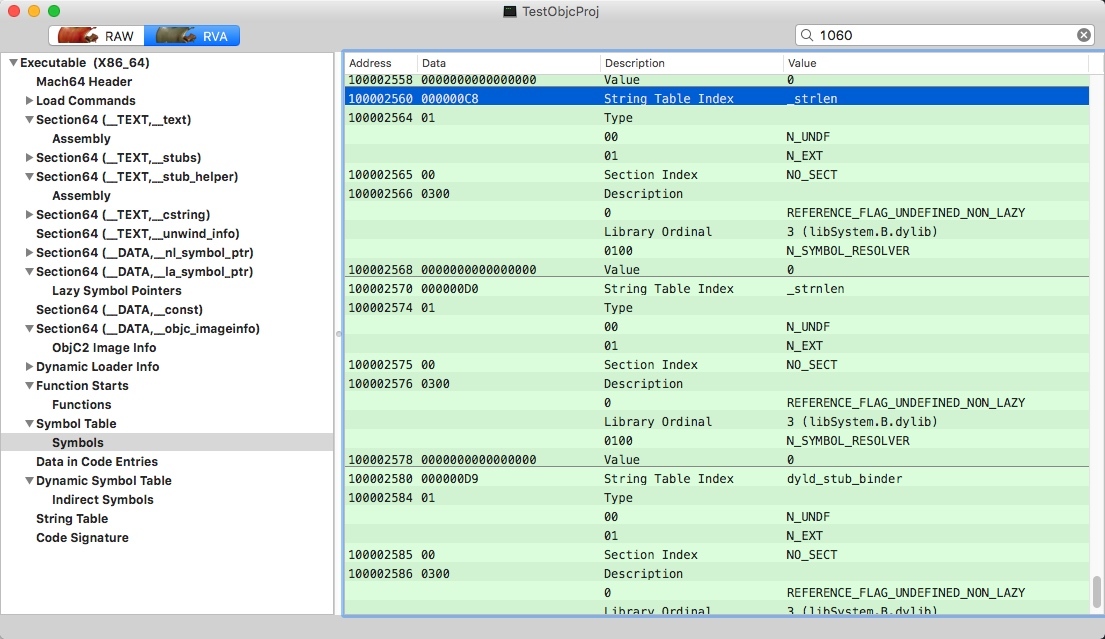Open Lazy Symbol Pointers node
Image resolution: width=1105 pixels, height=639 pixels.
pyautogui.click(x=116, y=291)
